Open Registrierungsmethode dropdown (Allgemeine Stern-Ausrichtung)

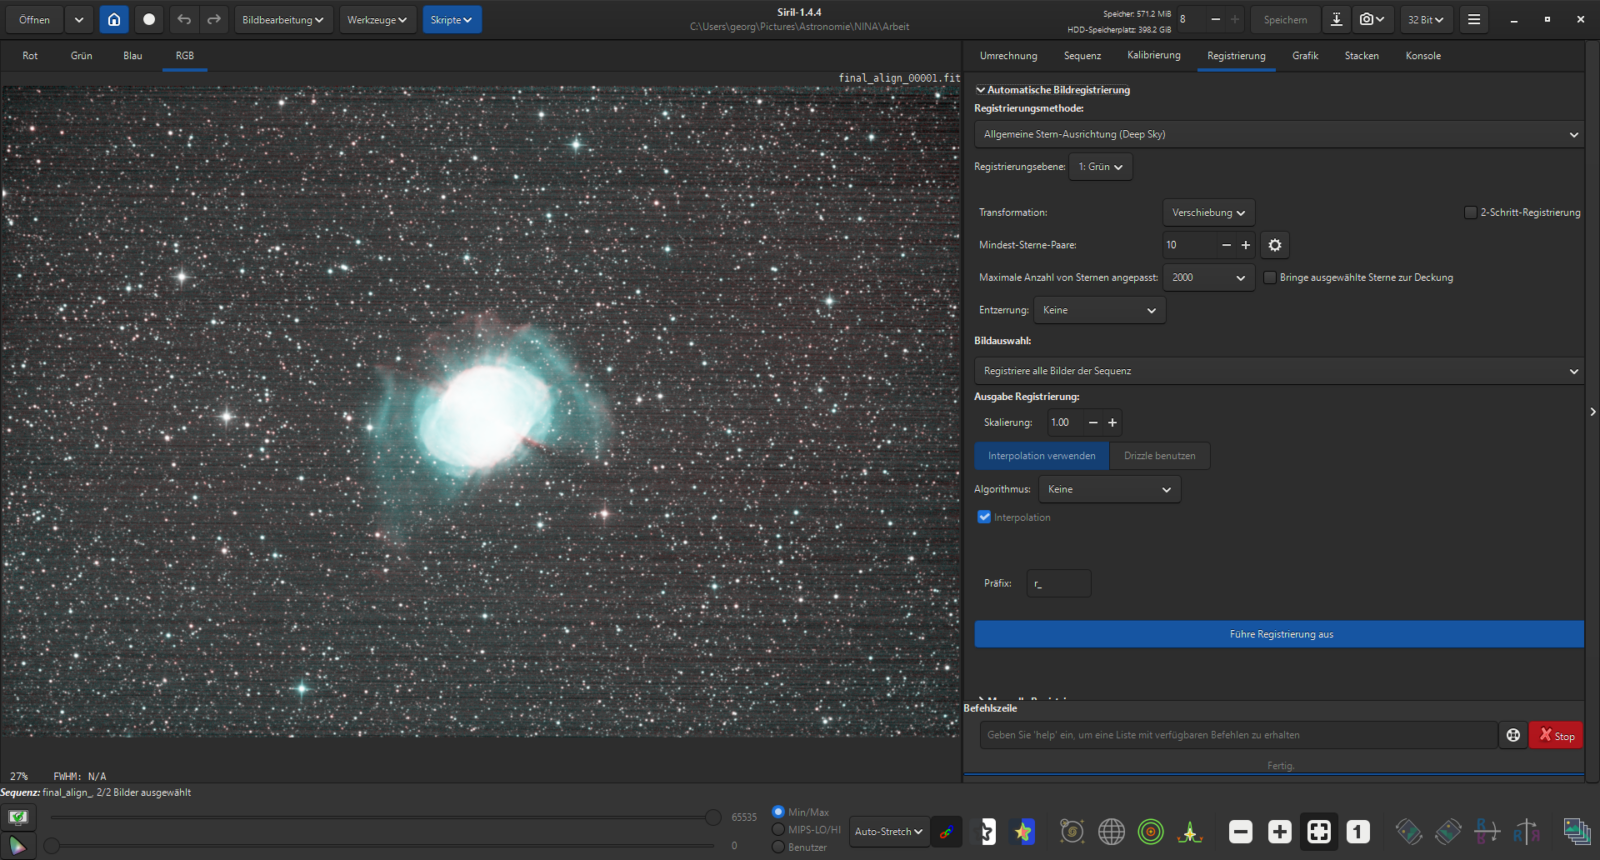1279,135
